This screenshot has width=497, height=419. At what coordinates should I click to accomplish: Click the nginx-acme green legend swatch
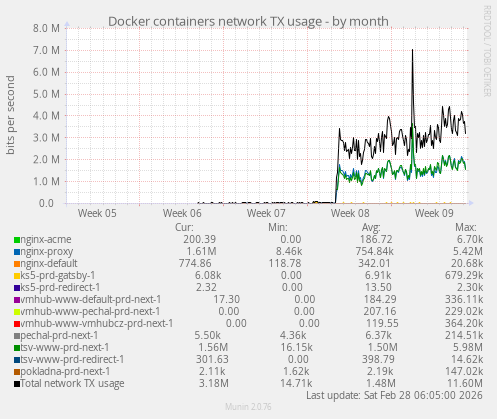tap(17, 240)
